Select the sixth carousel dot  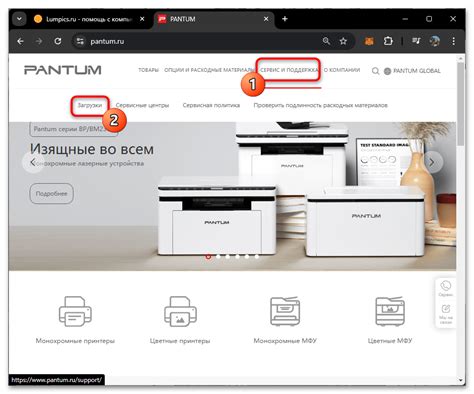(x=257, y=256)
